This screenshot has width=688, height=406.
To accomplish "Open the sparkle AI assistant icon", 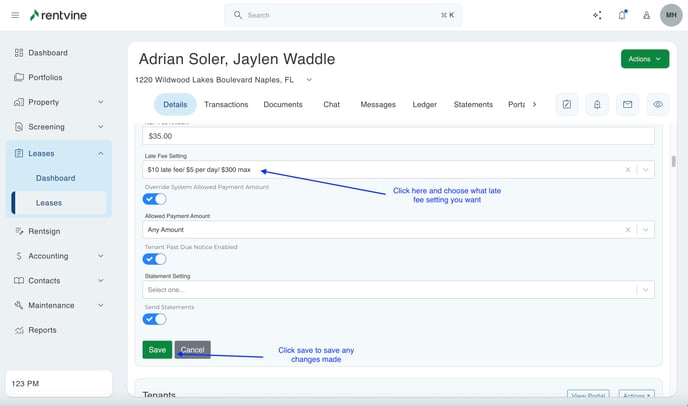I will point(597,15).
